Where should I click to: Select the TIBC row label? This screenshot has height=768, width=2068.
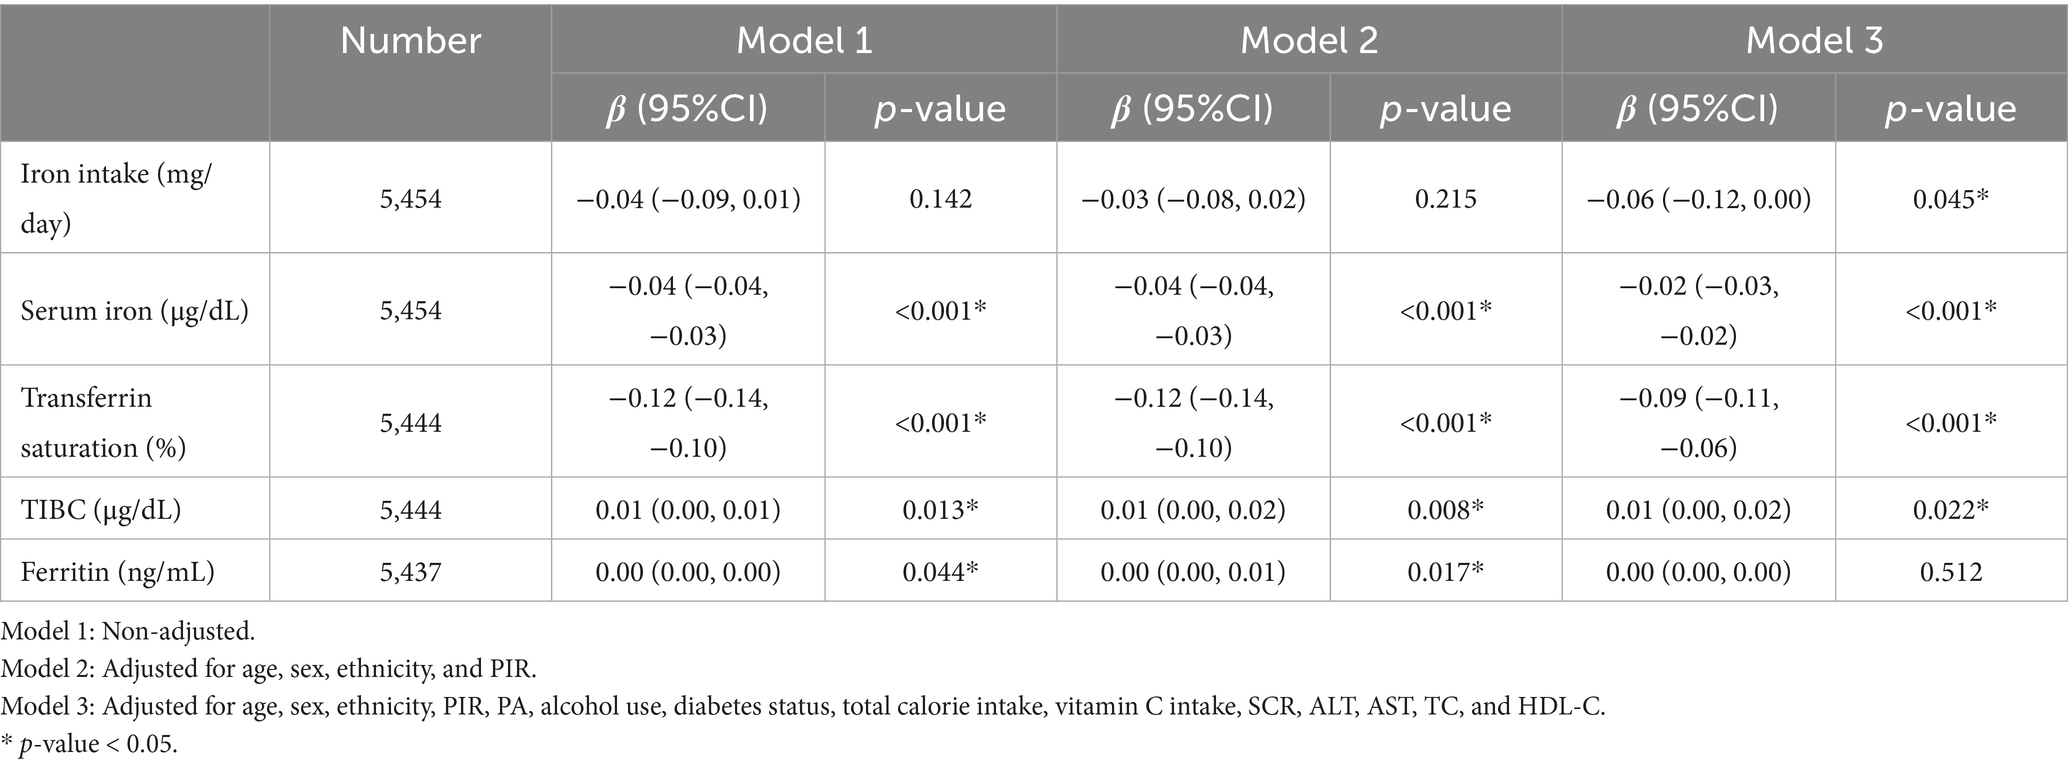click(101, 510)
